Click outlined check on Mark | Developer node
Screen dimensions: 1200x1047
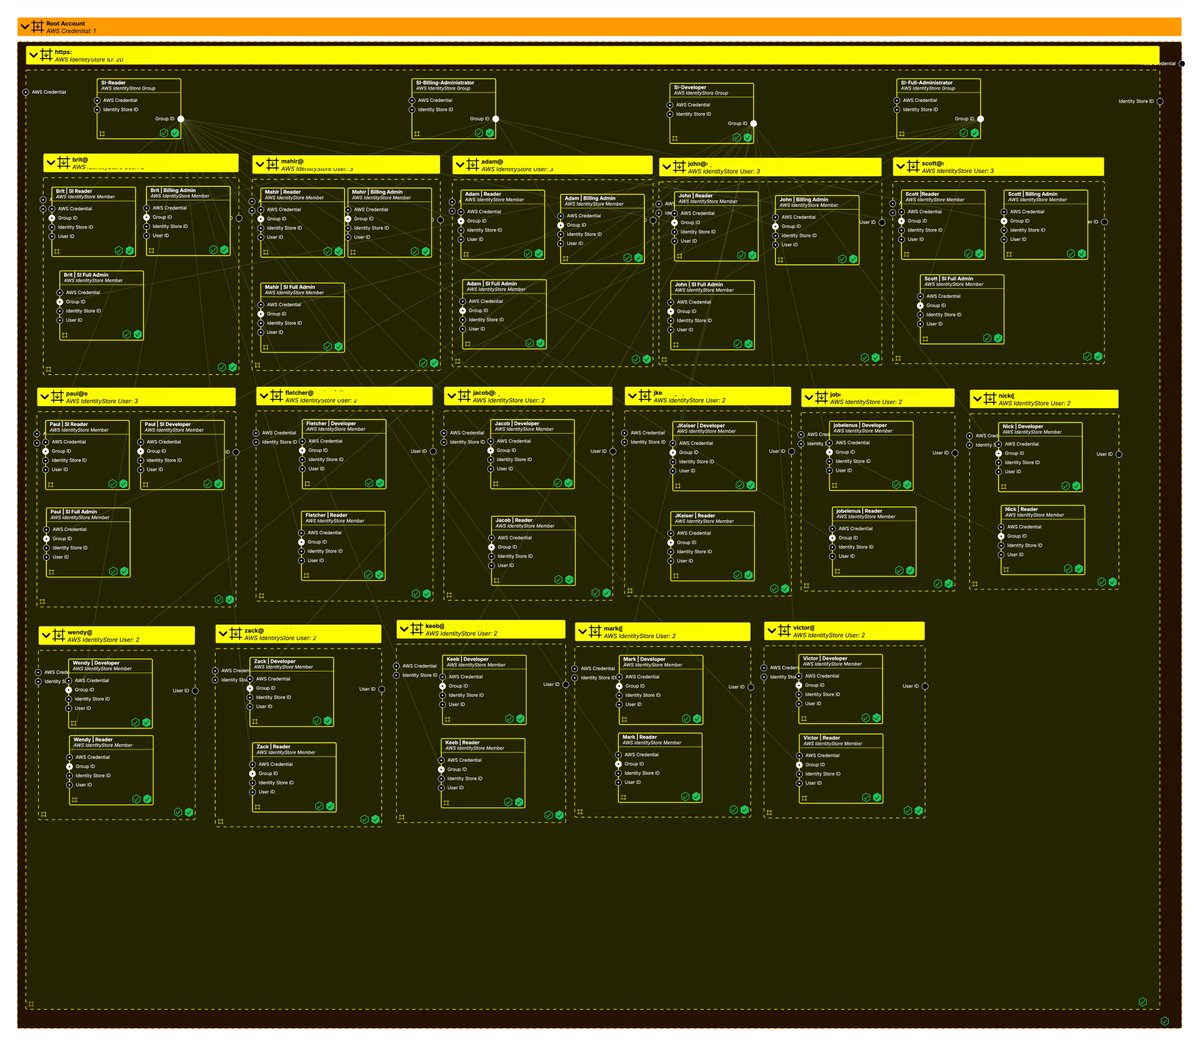tap(684, 718)
